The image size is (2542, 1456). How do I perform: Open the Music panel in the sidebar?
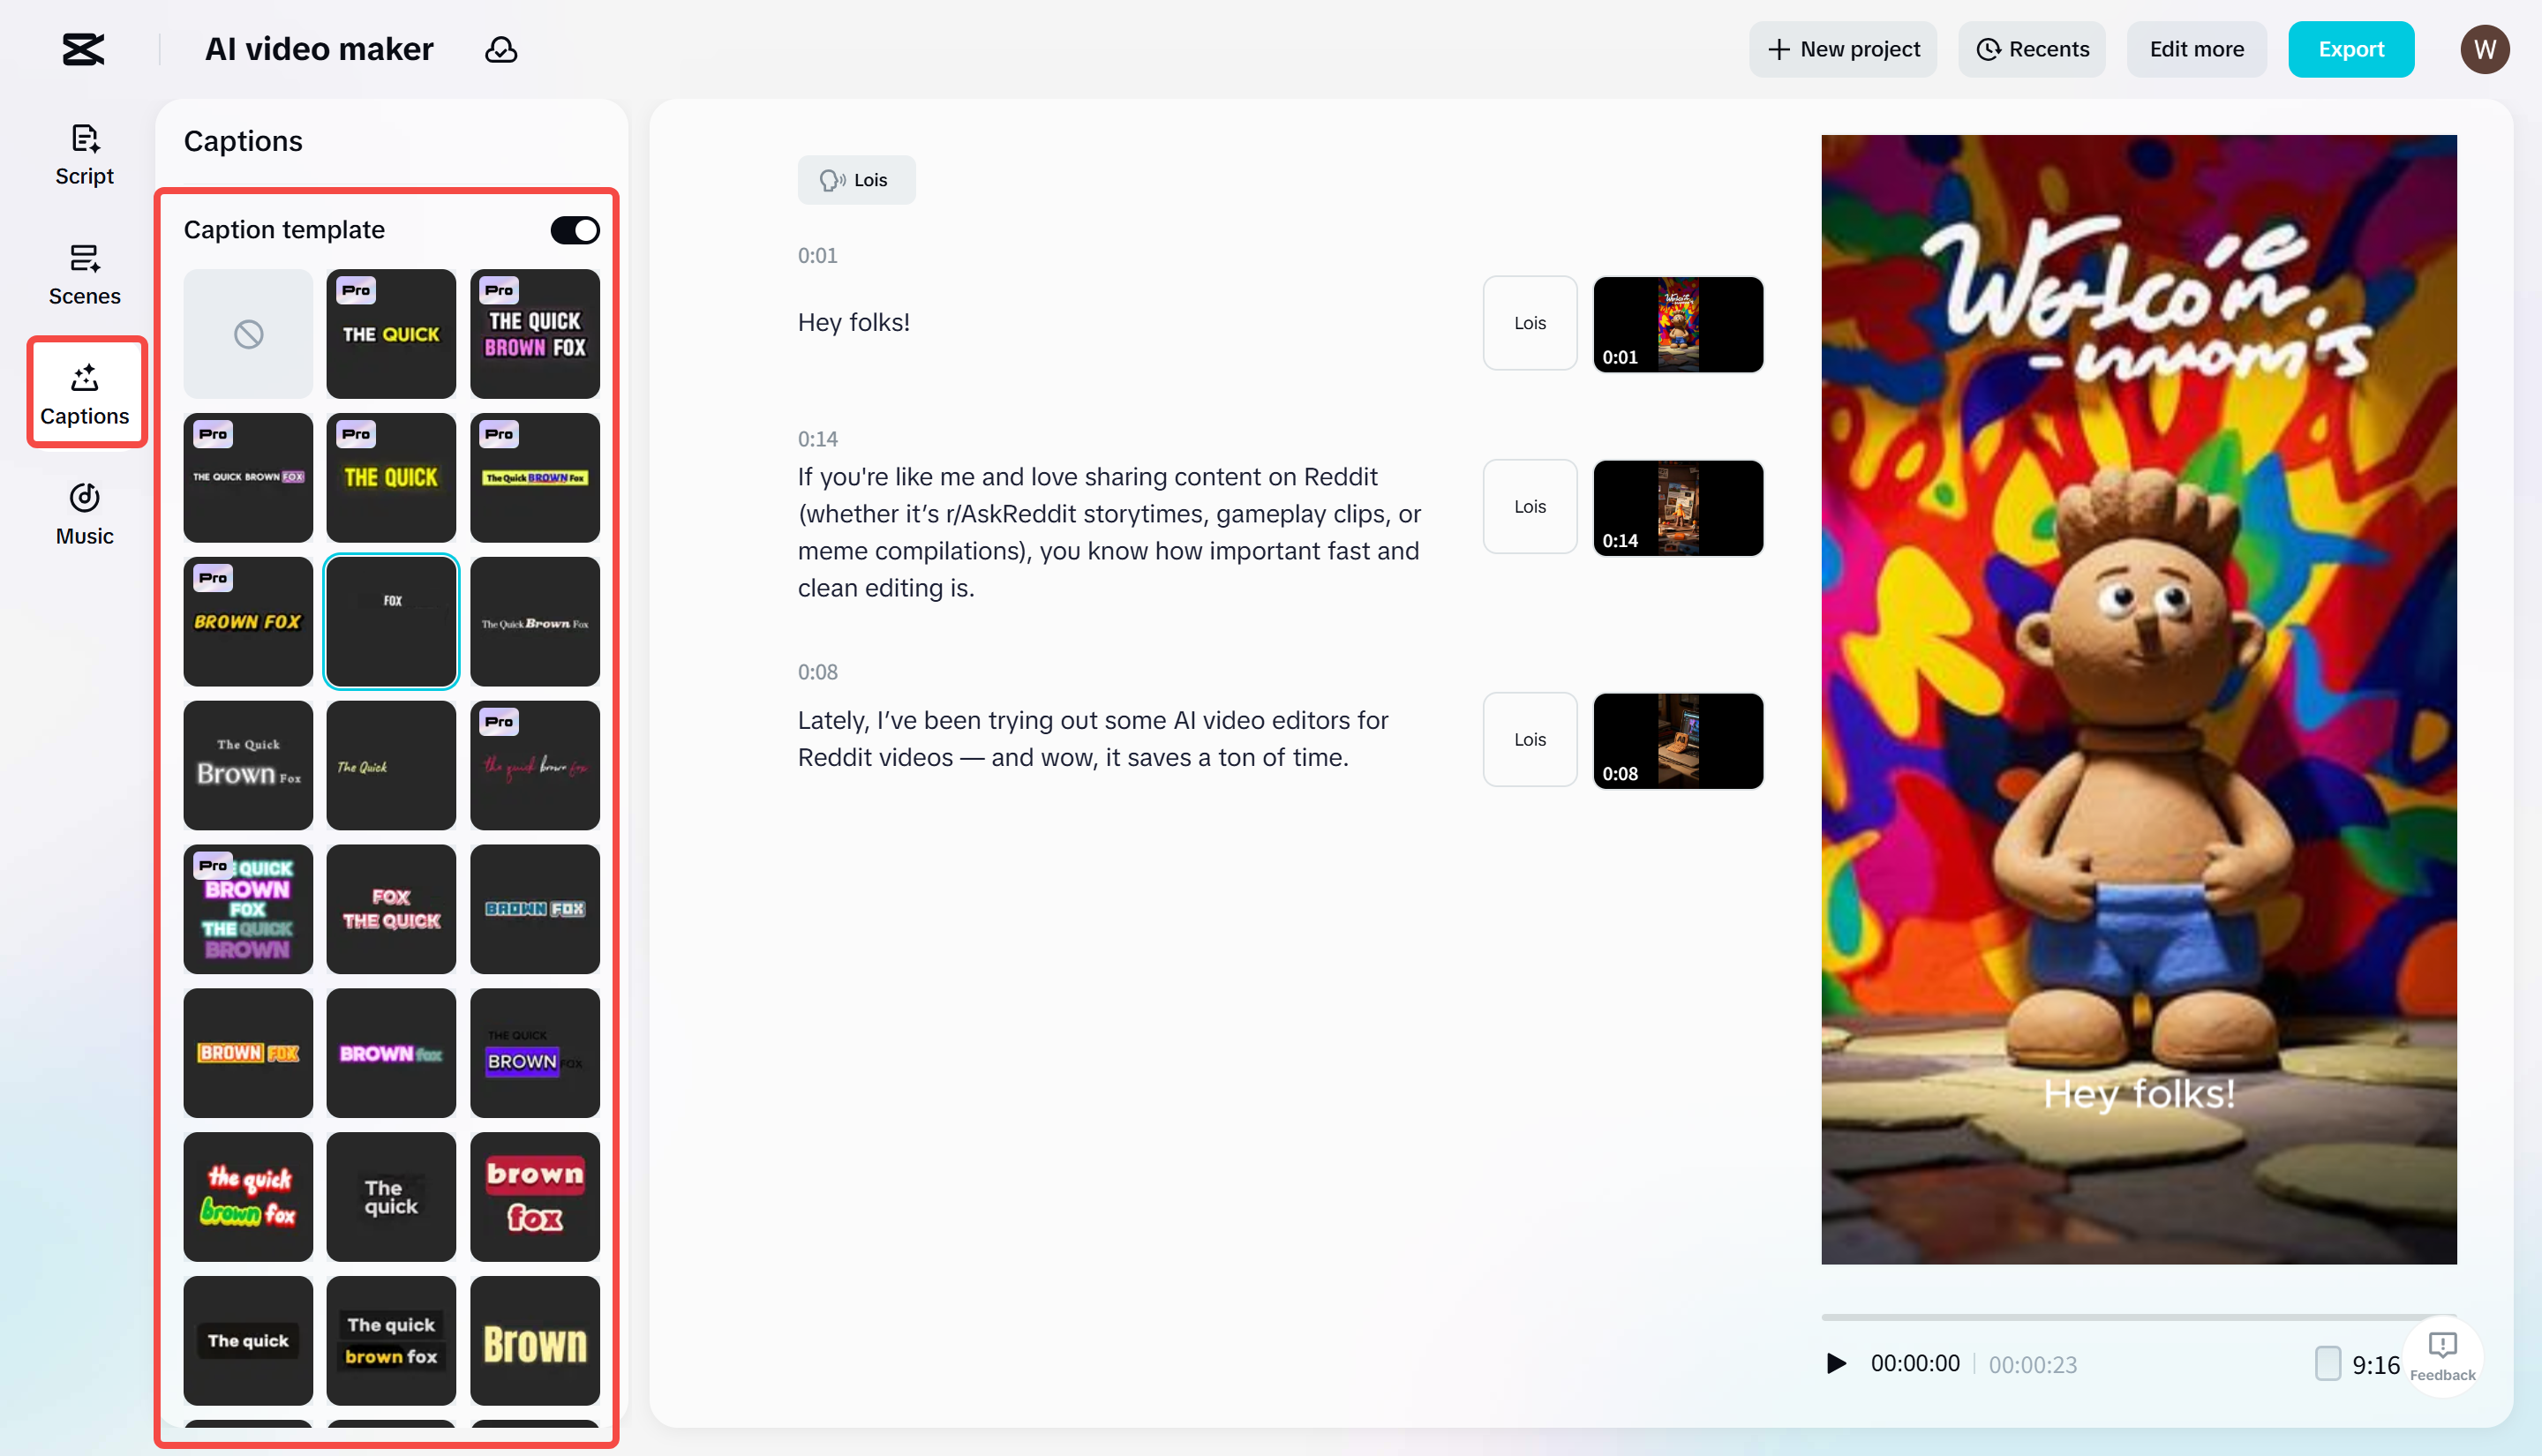click(x=84, y=512)
